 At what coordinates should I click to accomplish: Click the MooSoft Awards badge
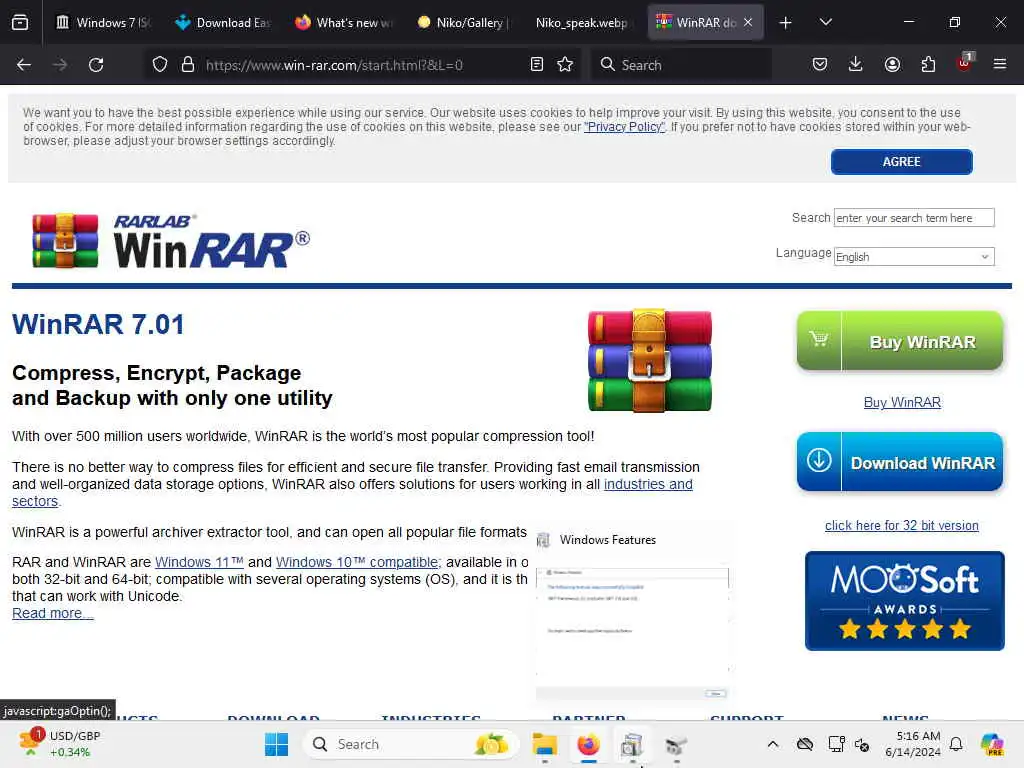pos(904,601)
